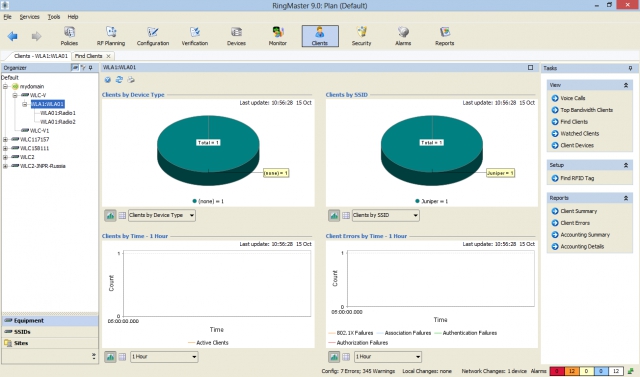Switch Client Errors panel to chart view
This screenshot has height=377, width=640.
click(334, 357)
